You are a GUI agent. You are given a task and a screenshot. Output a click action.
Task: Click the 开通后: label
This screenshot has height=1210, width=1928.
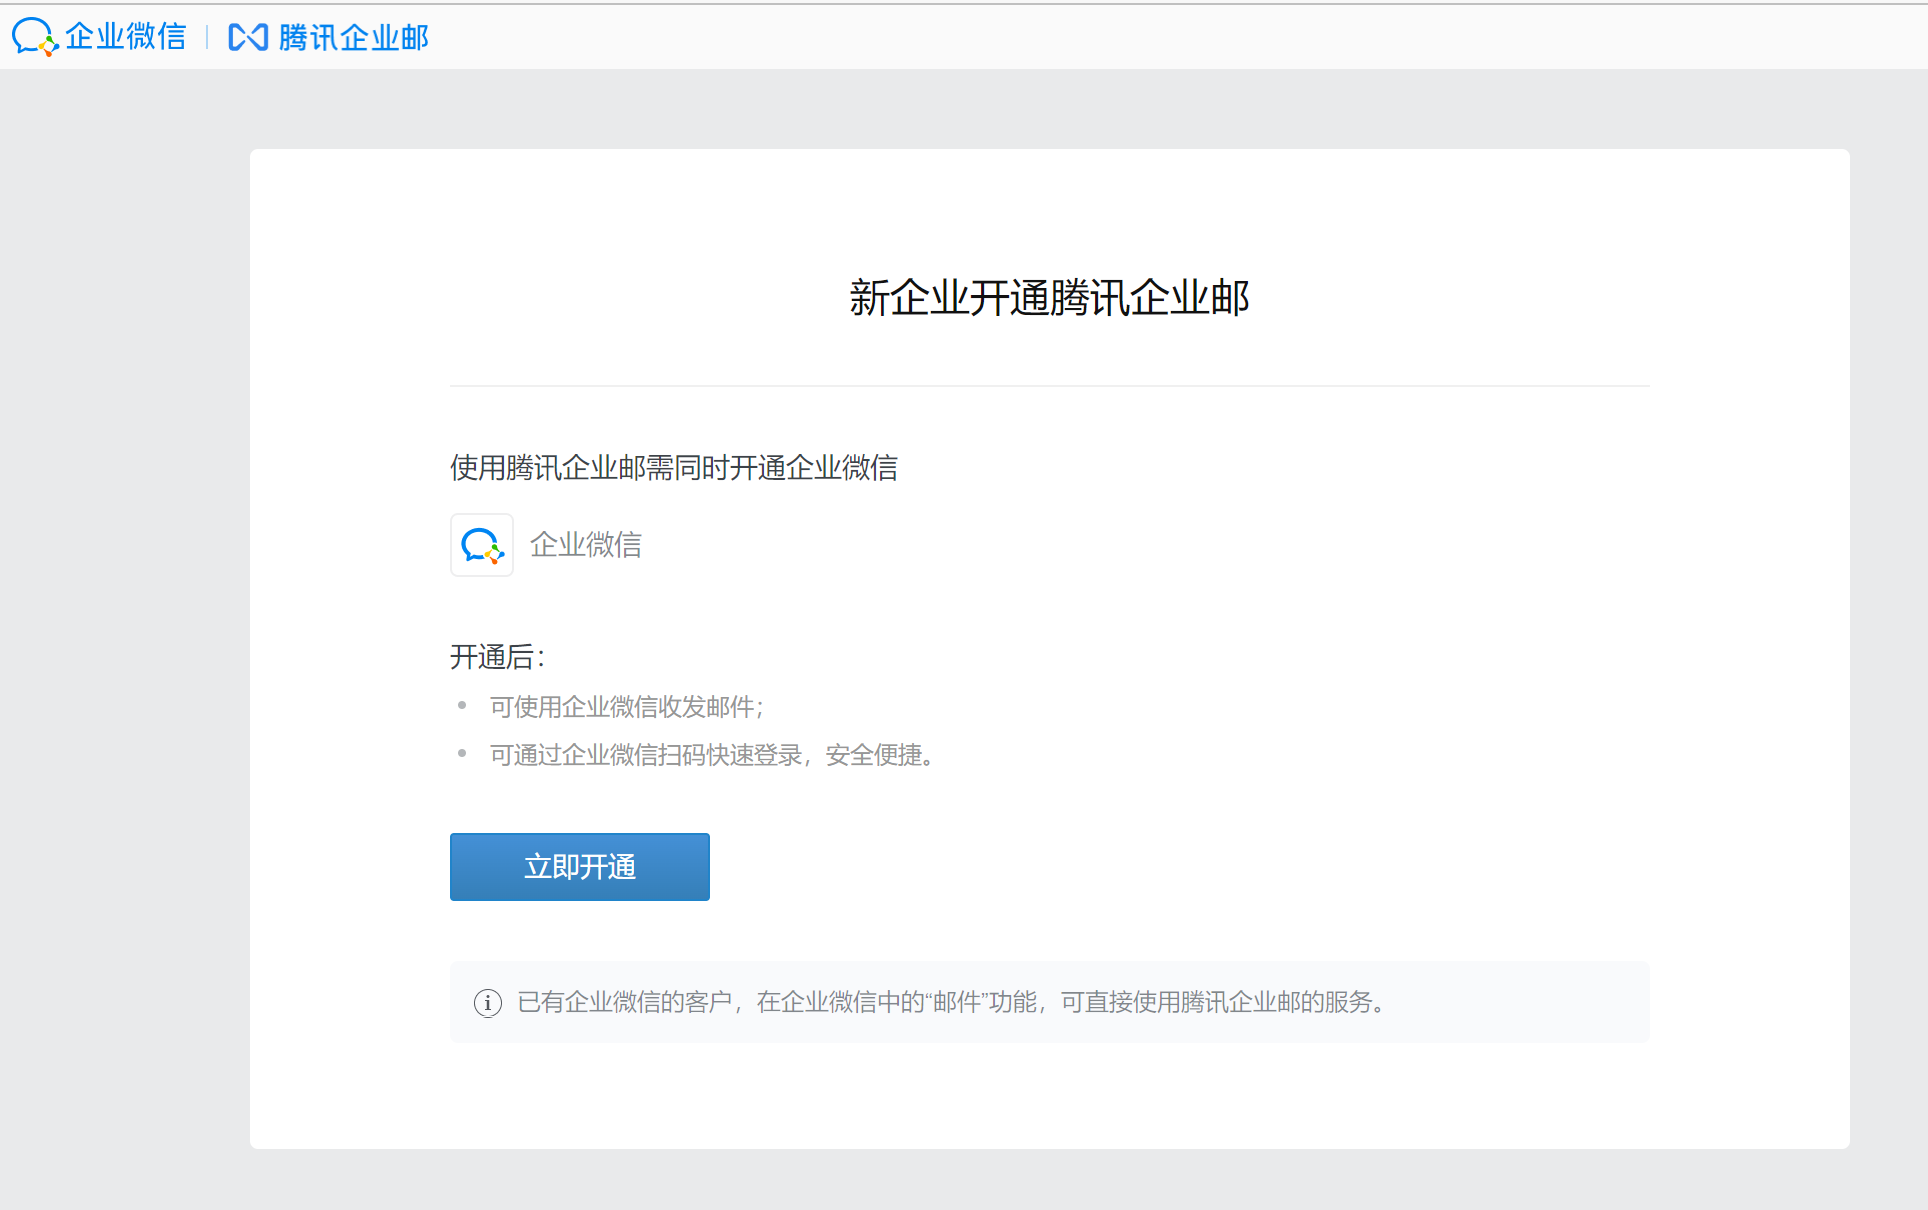(498, 657)
